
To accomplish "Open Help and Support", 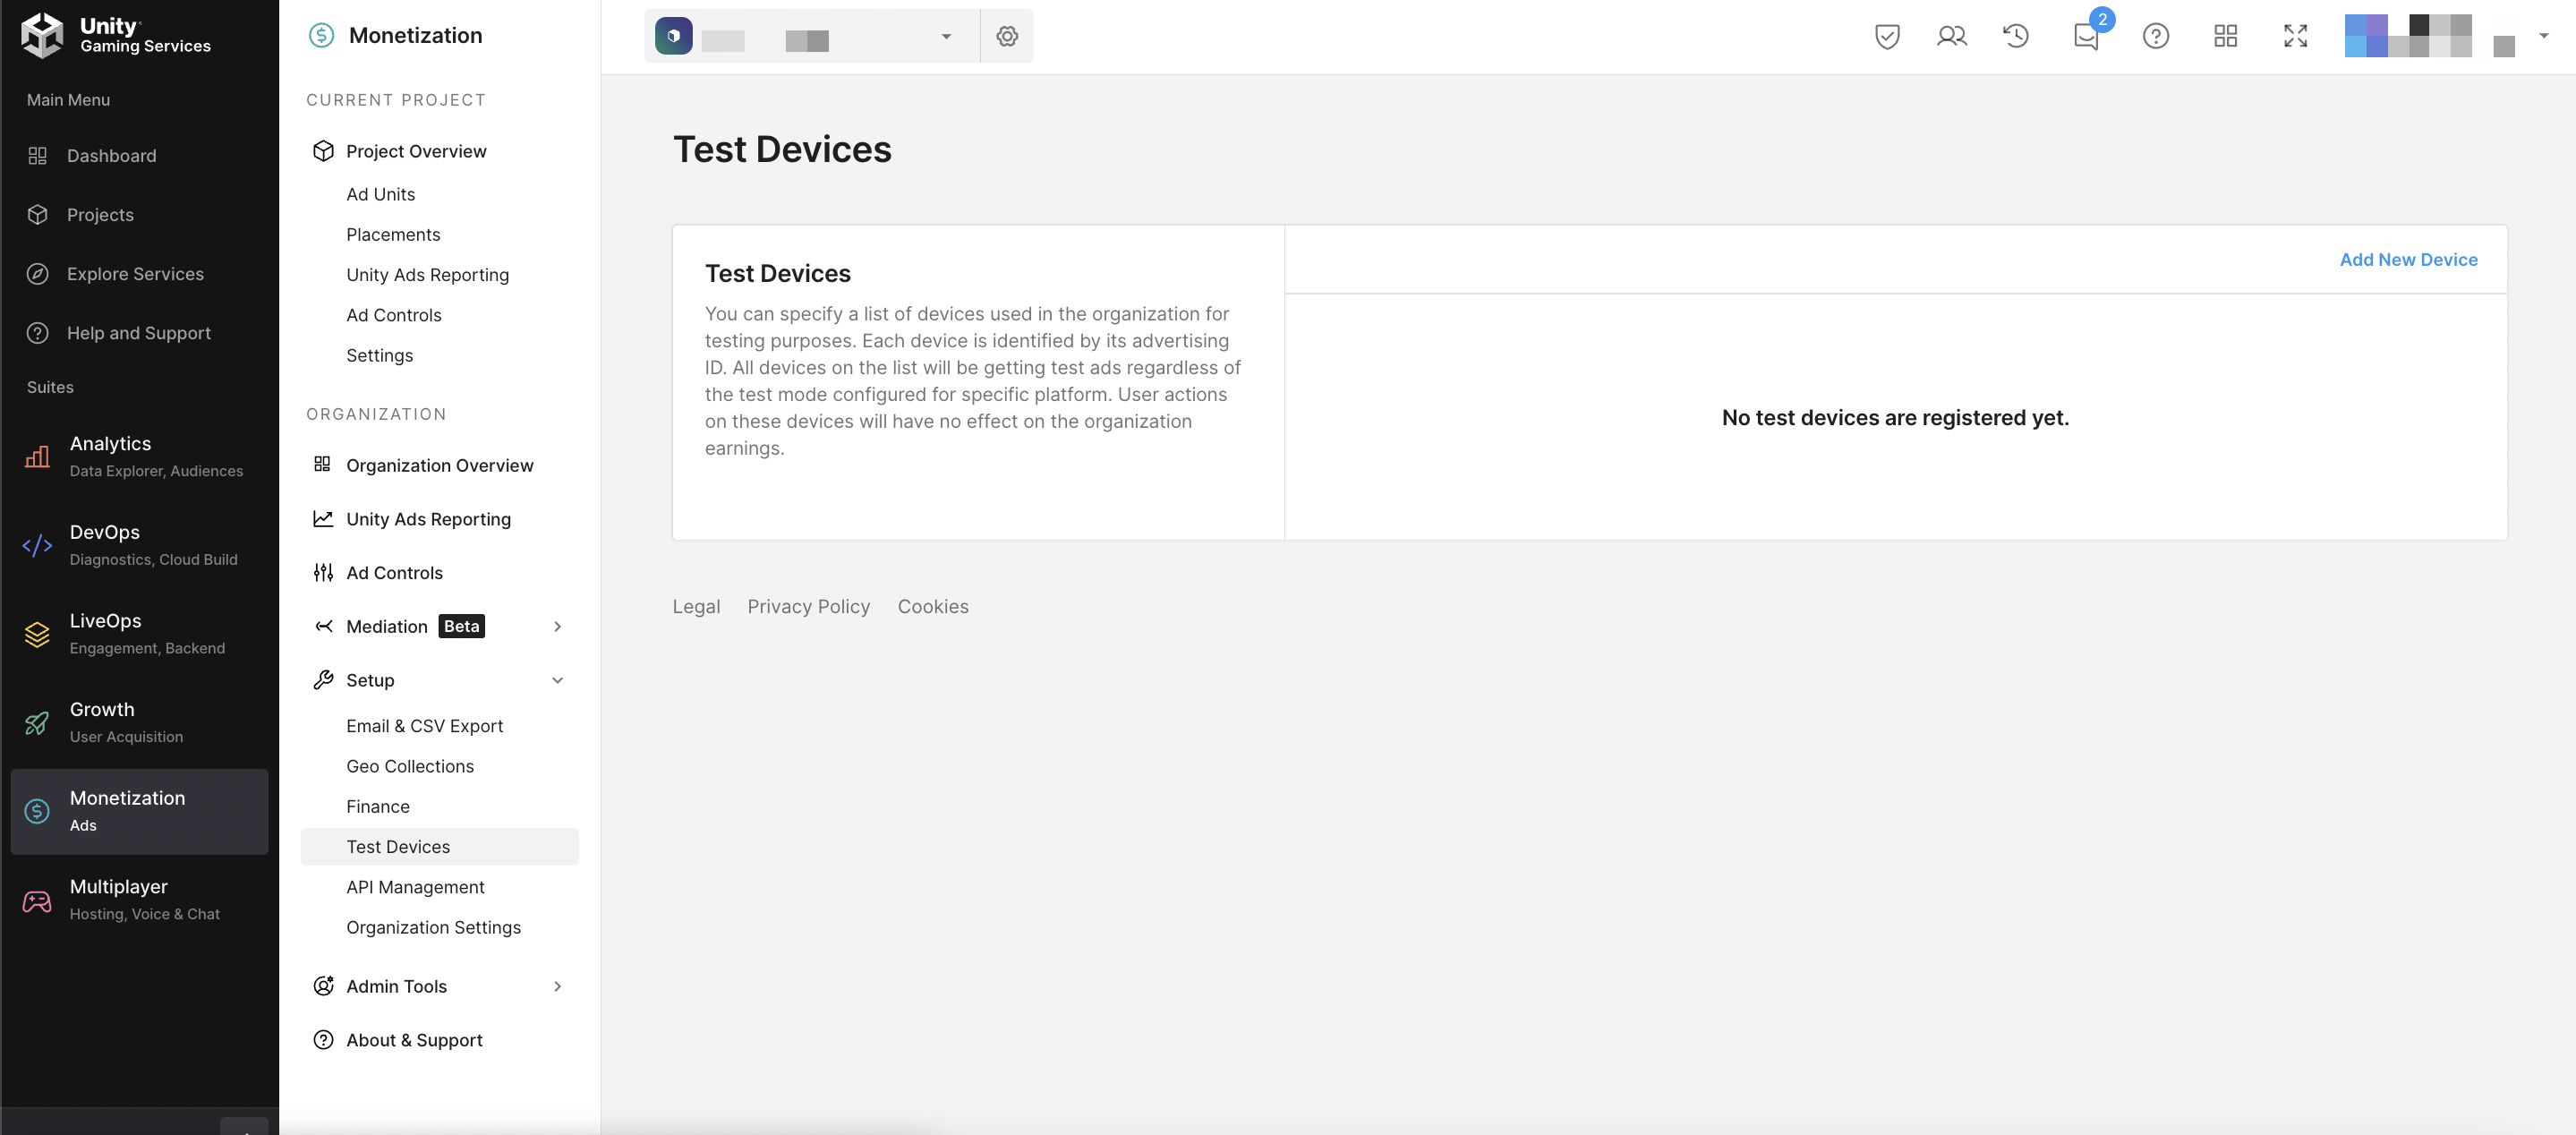I will 138,333.
